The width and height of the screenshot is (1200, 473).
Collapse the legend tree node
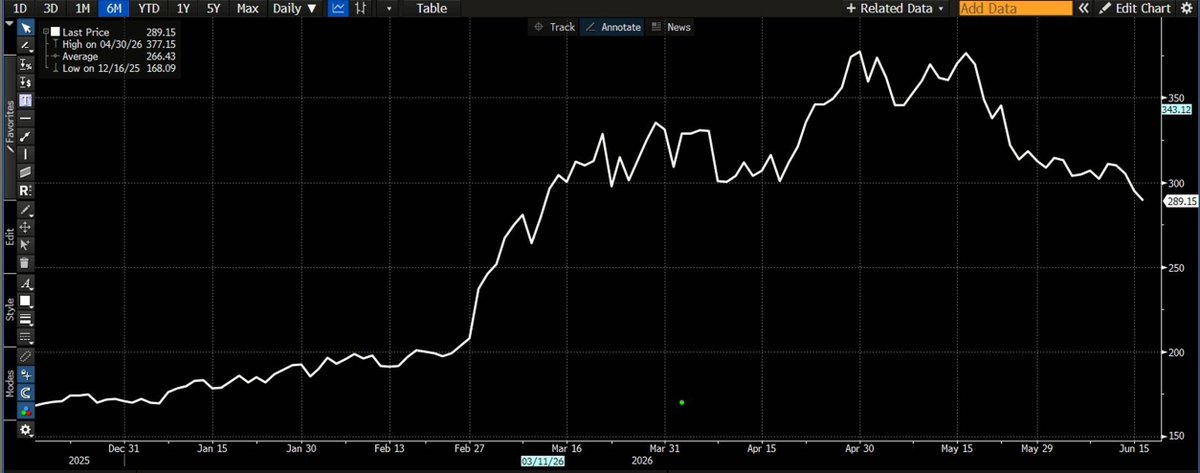pos(46,32)
